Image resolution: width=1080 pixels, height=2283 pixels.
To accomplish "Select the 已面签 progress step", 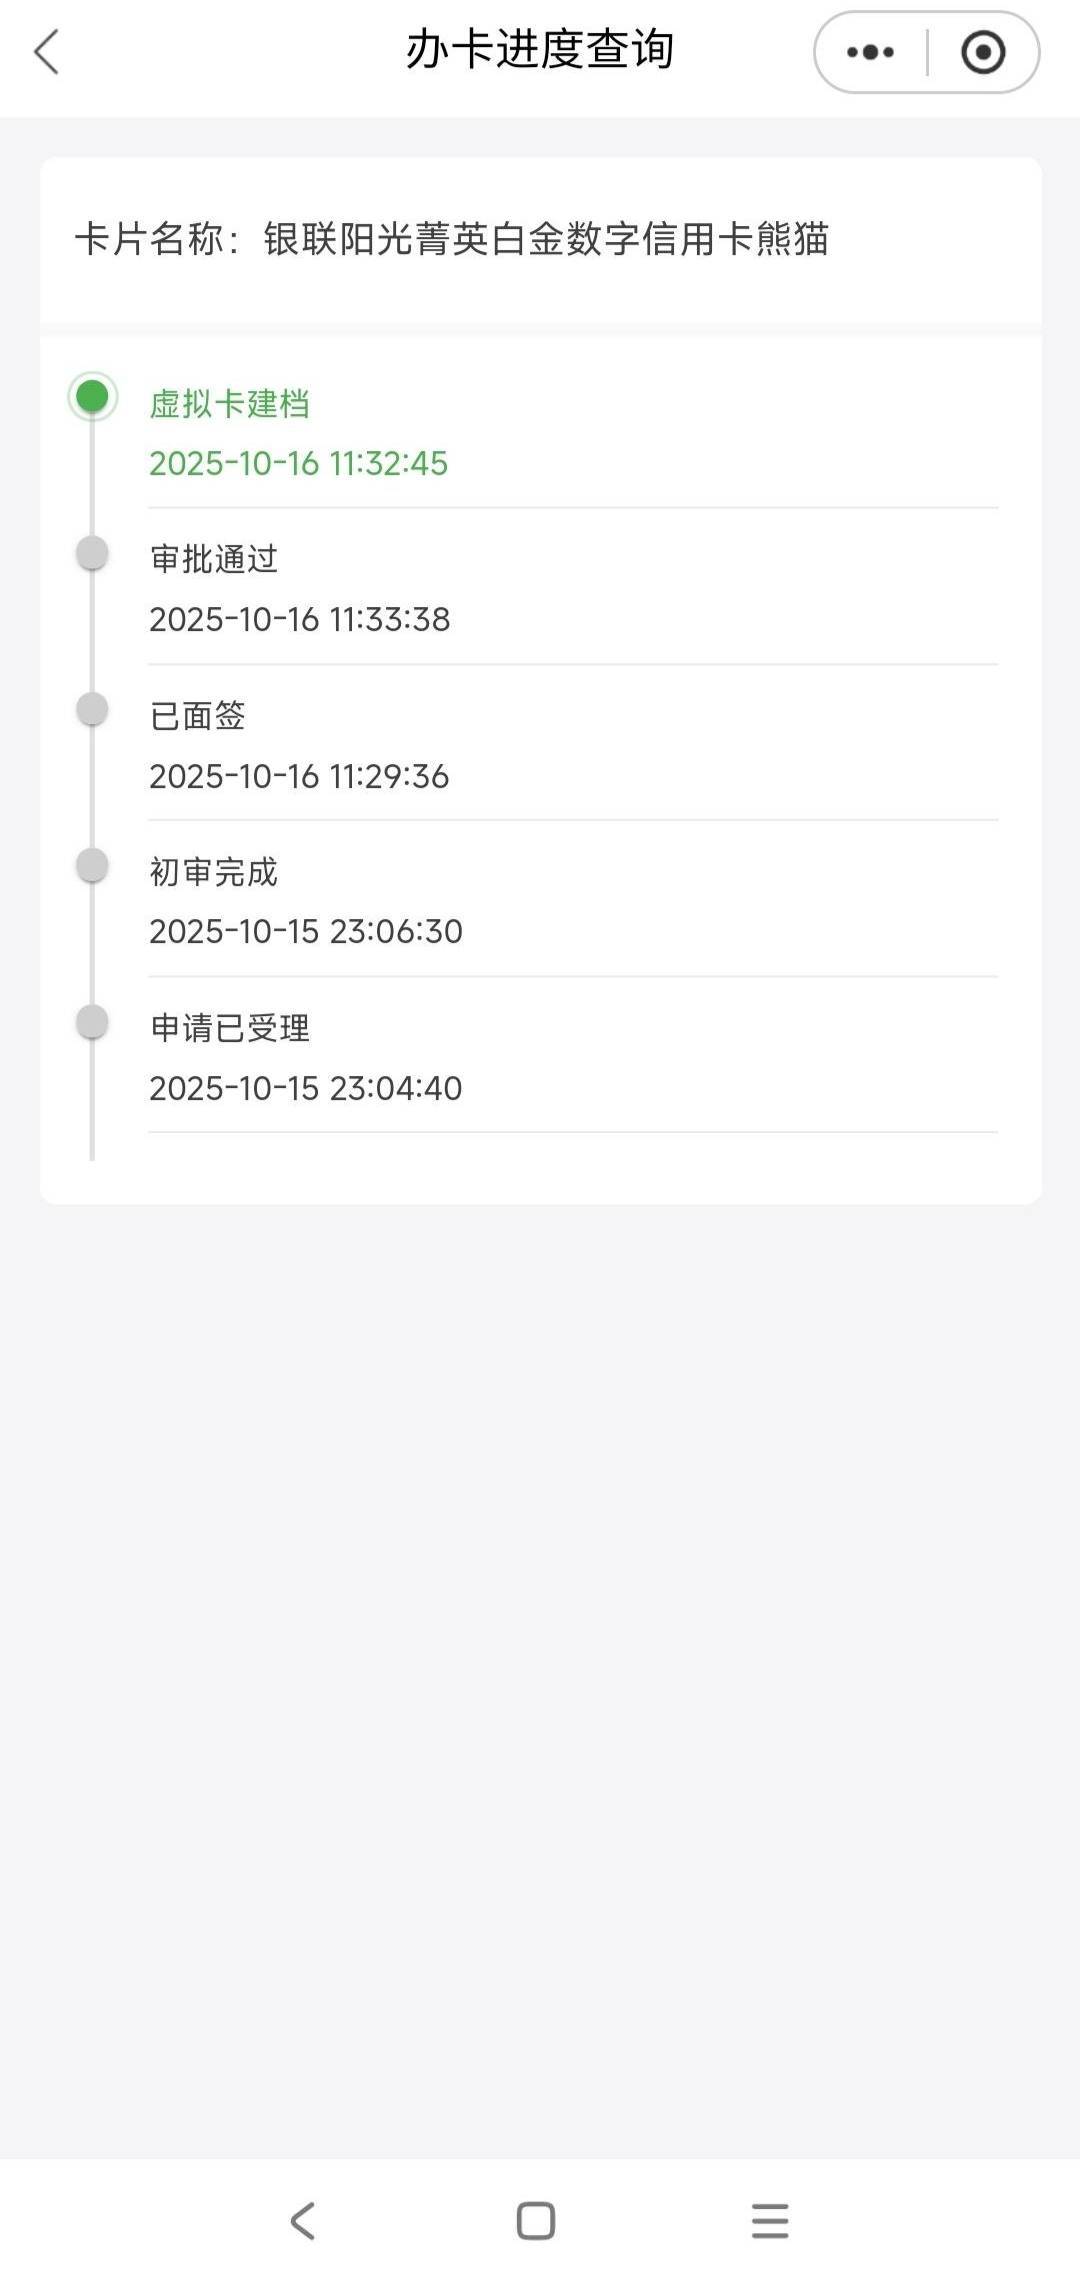I will pos(198,716).
